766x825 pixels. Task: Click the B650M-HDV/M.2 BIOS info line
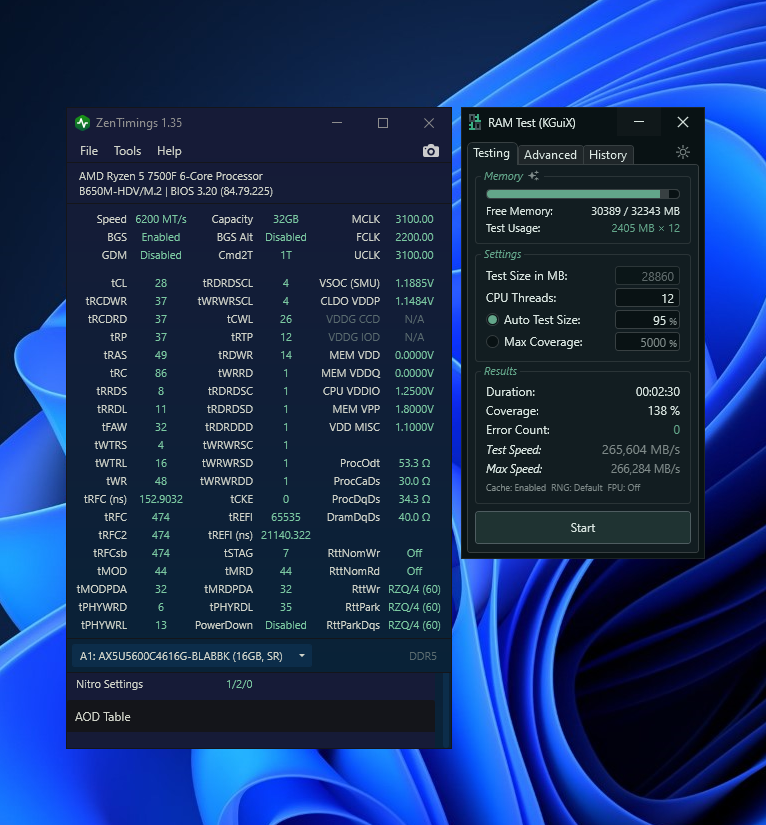pyautogui.click(x=176, y=191)
